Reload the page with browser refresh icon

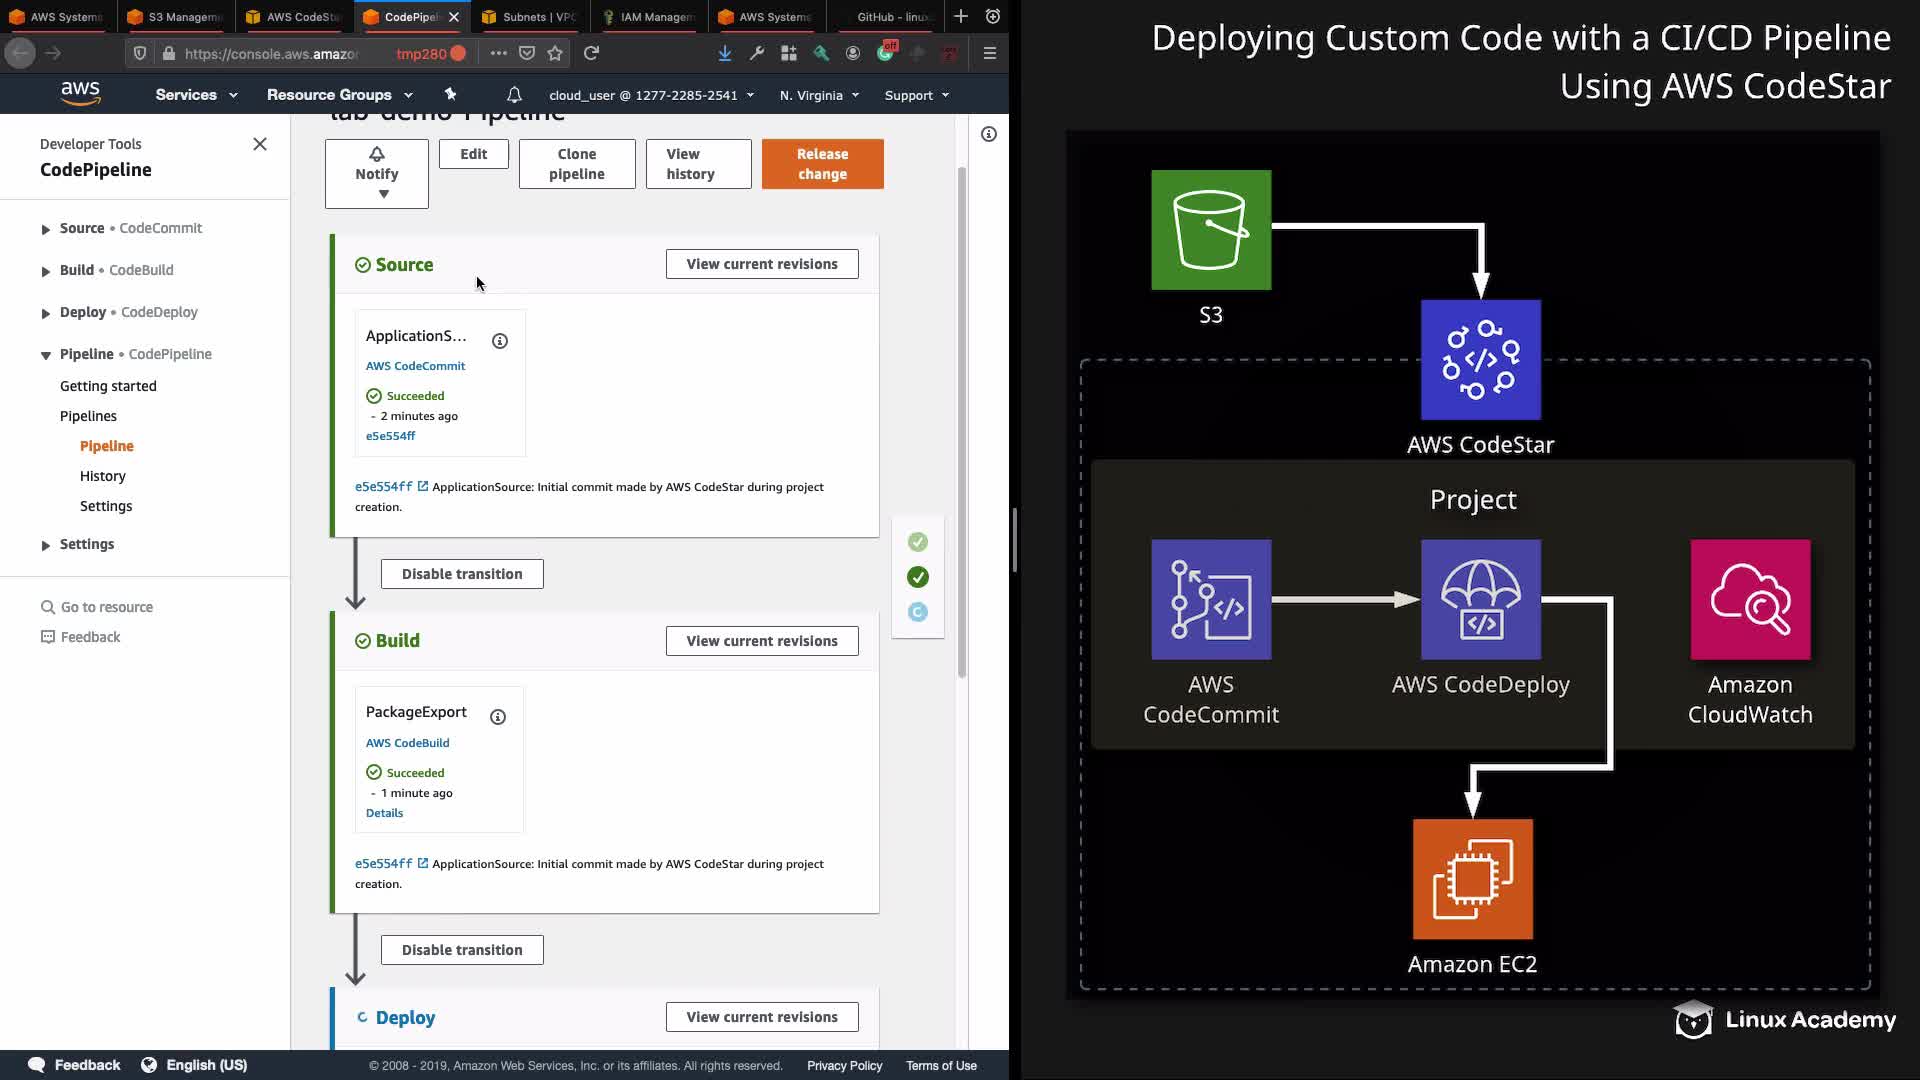[592, 53]
